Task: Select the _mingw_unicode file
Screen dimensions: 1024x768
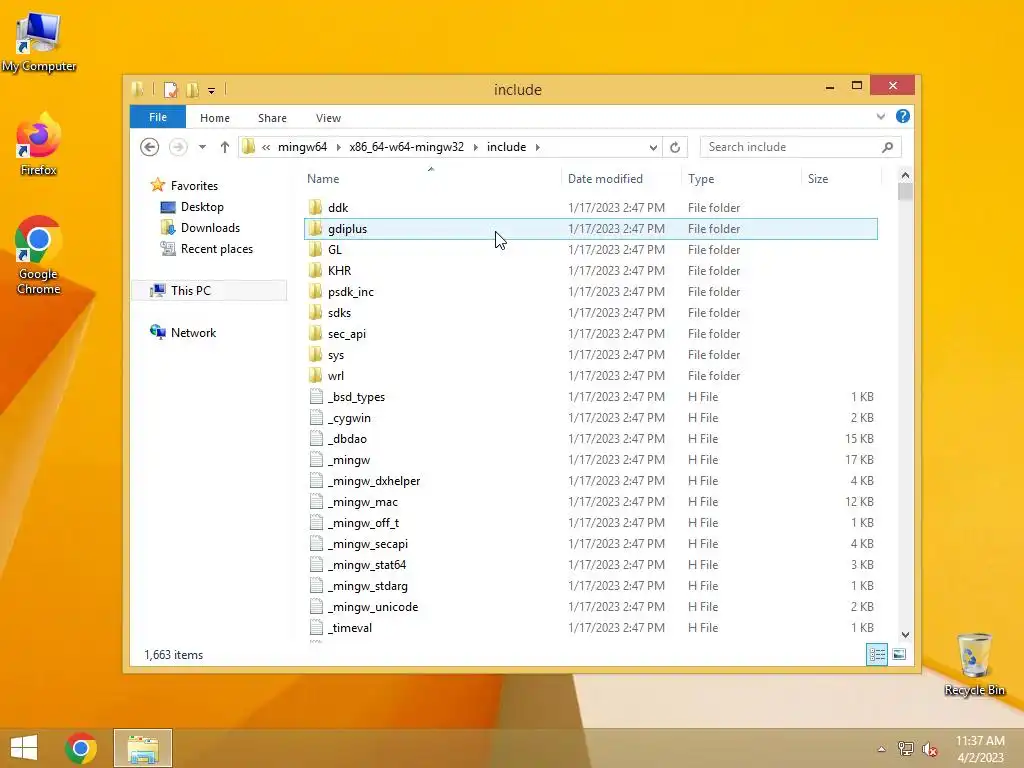Action: [x=590, y=607]
